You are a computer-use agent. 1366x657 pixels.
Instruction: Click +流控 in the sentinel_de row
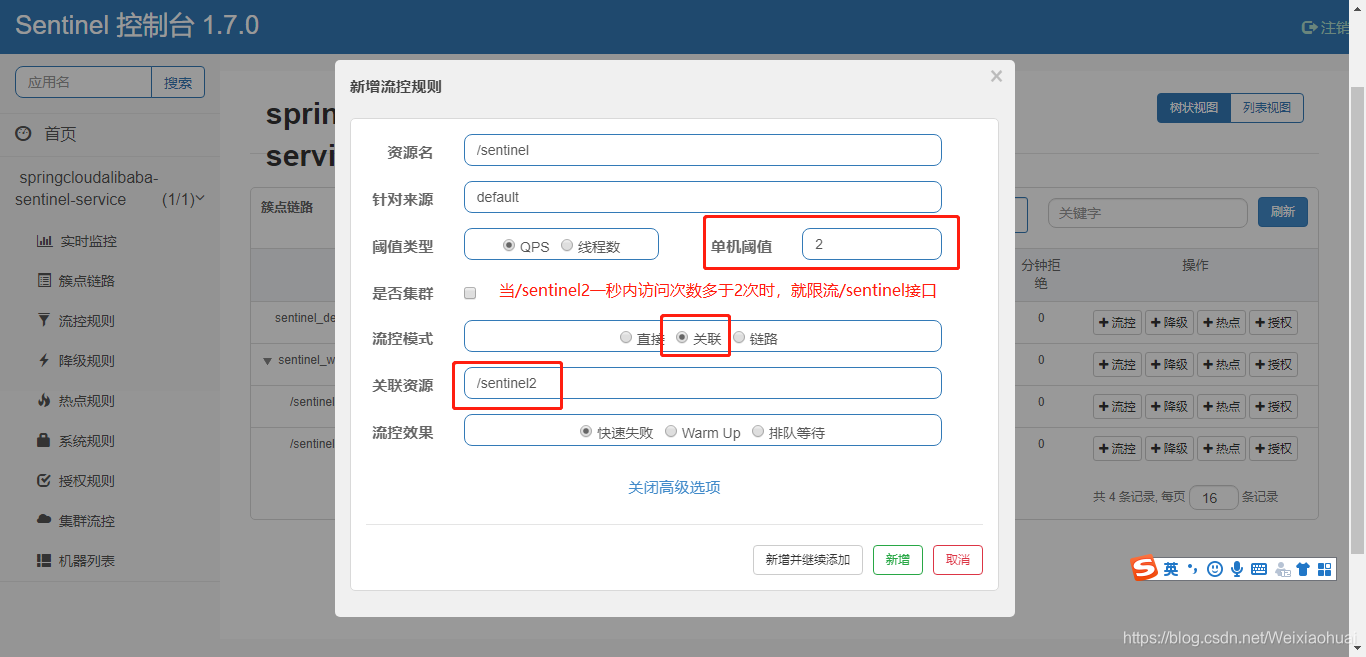[1118, 322]
